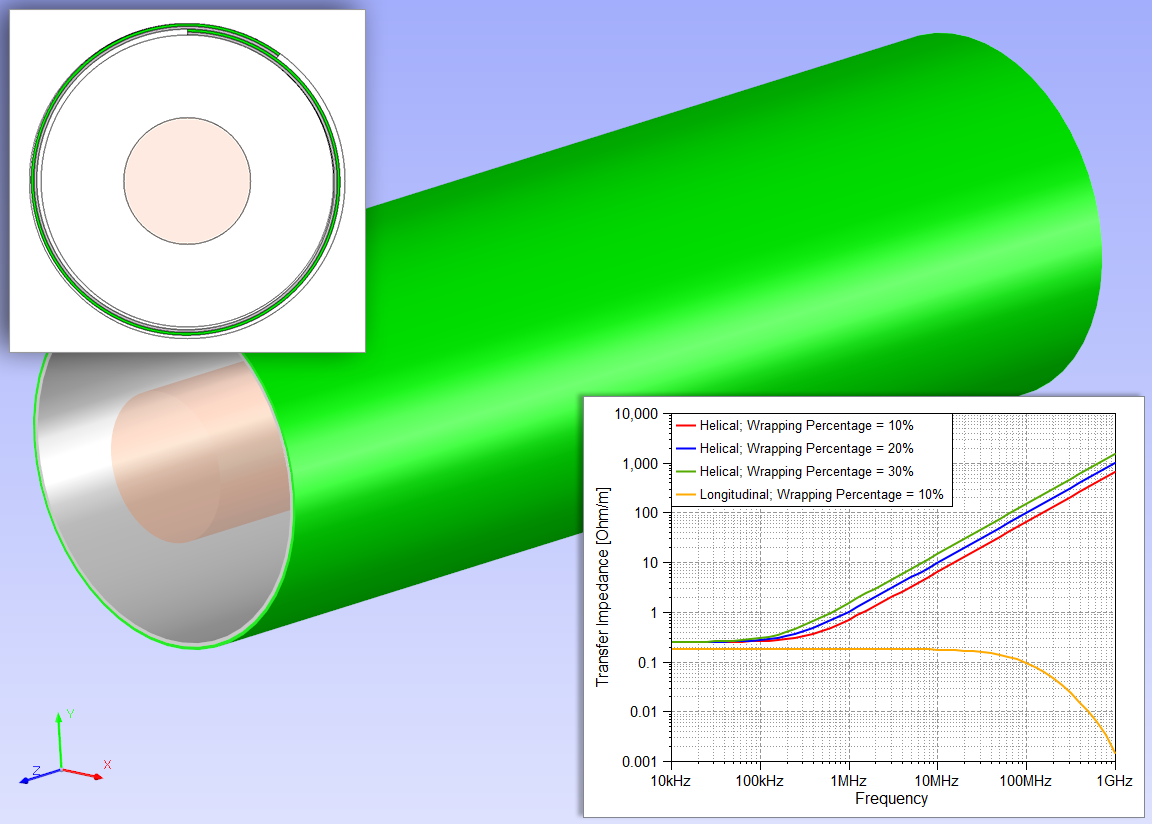Screen dimensions: 1152x824
Task: Click the 1GHz frequency tick label
Action: pyautogui.click(x=1114, y=781)
